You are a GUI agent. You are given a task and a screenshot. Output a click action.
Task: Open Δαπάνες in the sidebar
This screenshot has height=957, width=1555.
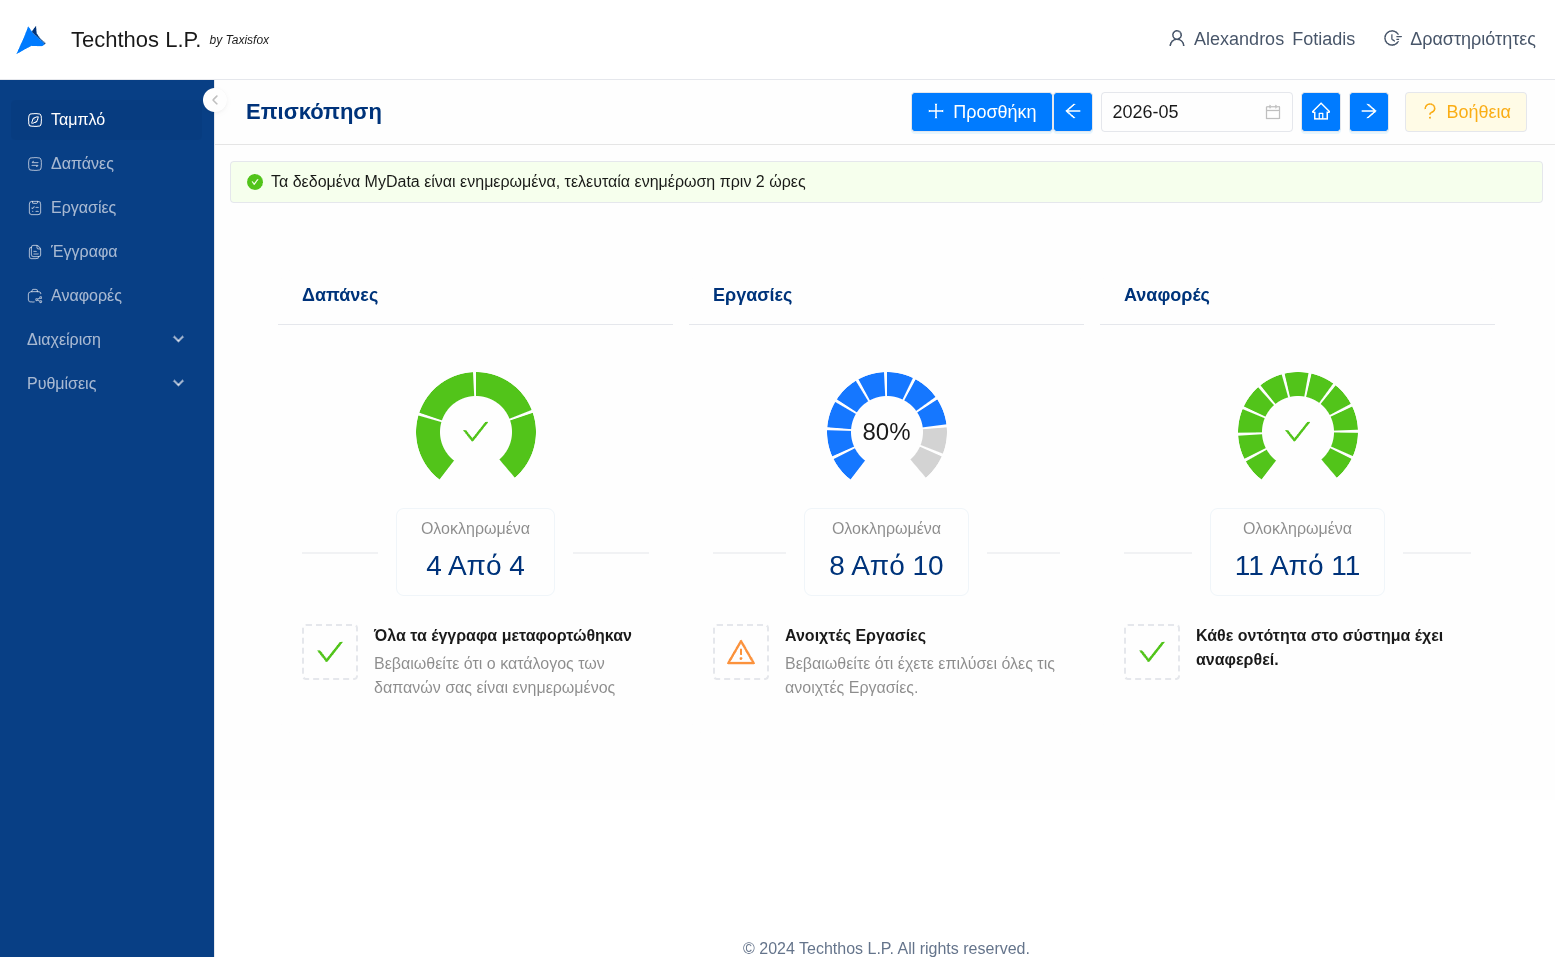pos(106,163)
